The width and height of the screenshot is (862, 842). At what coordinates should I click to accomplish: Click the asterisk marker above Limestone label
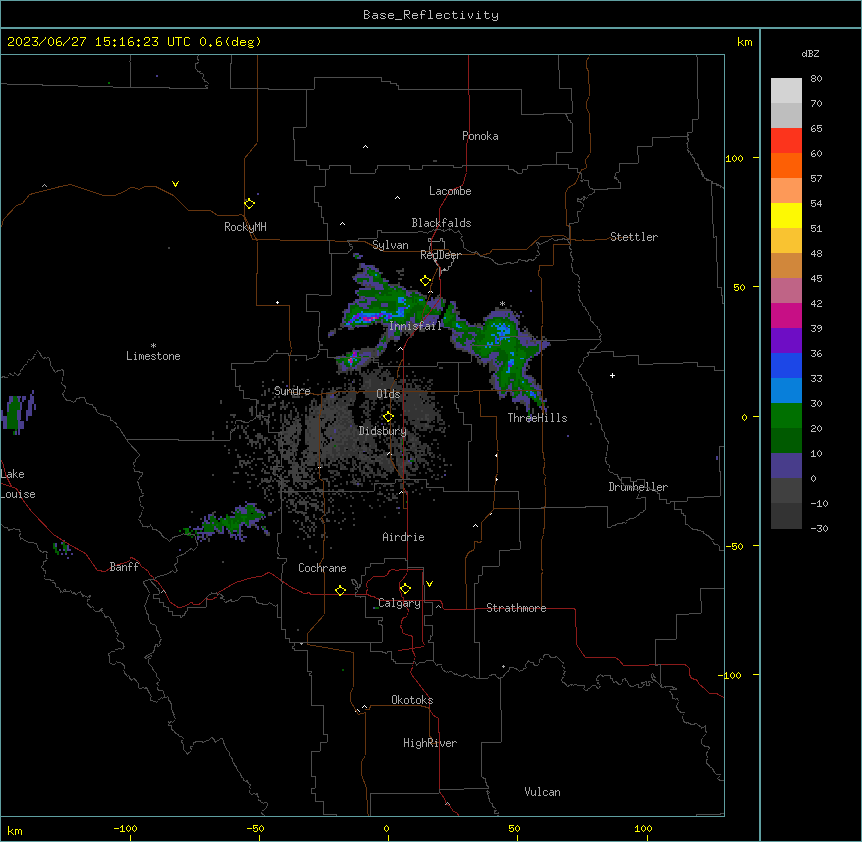click(153, 346)
